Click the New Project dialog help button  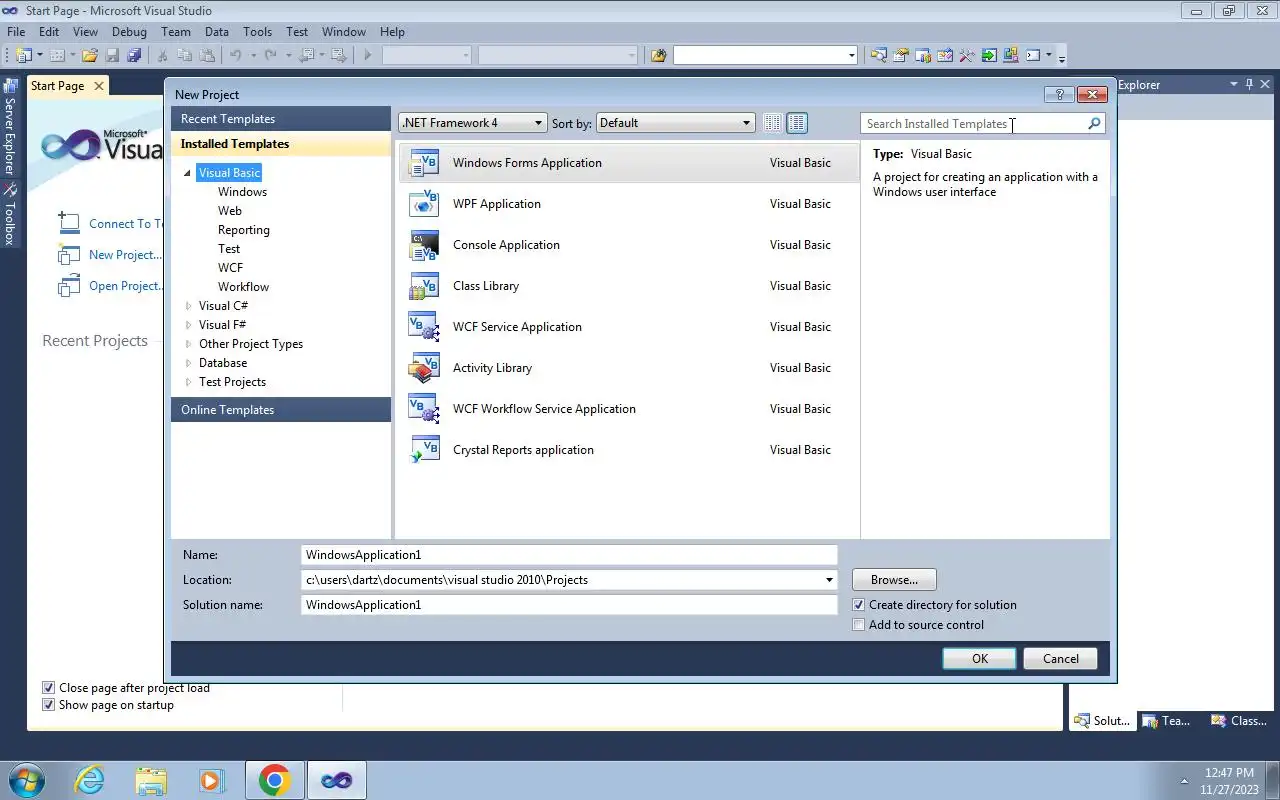(x=1059, y=94)
